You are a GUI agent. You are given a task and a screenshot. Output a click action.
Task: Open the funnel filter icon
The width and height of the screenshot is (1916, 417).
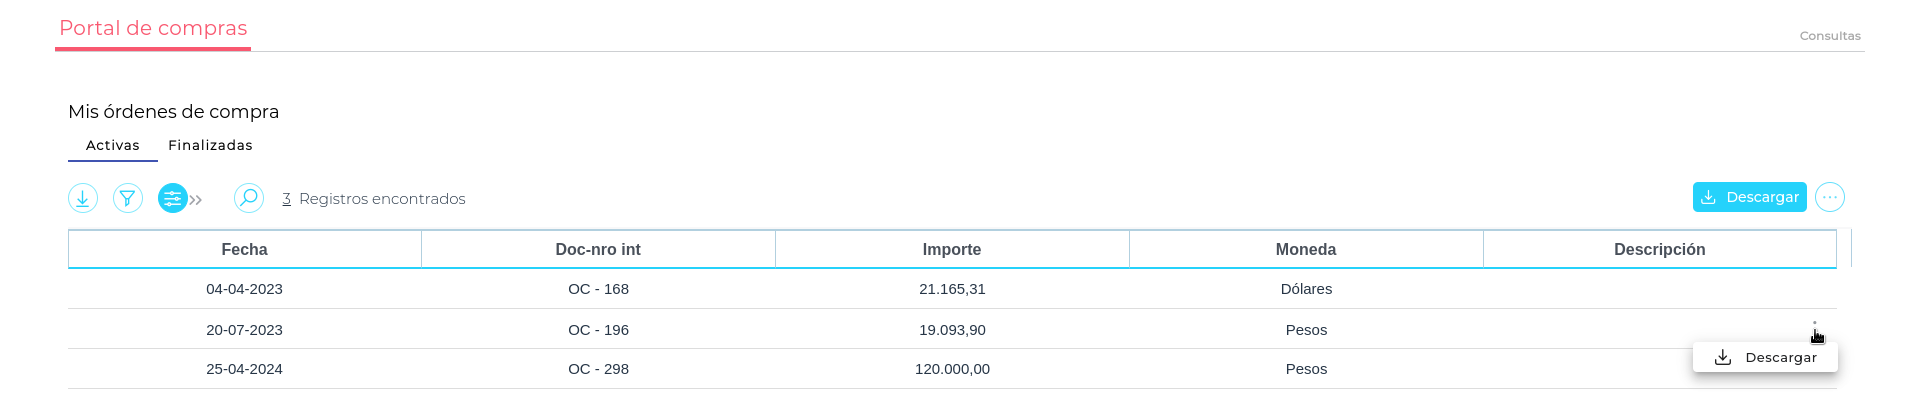(x=128, y=198)
